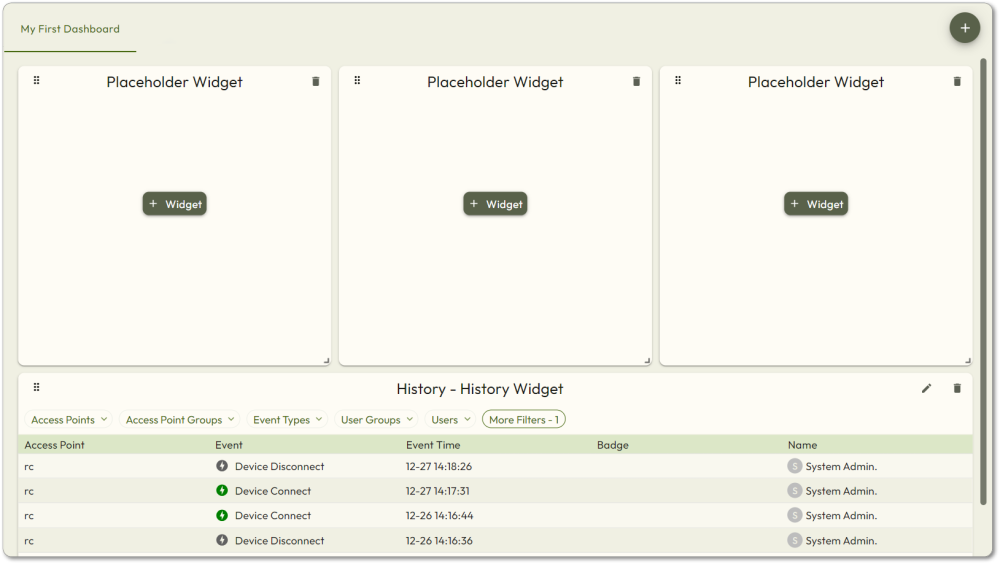Viewport: 1000px width, 564px height.
Task: Add widget to first placeholder
Action: point(175,204)
